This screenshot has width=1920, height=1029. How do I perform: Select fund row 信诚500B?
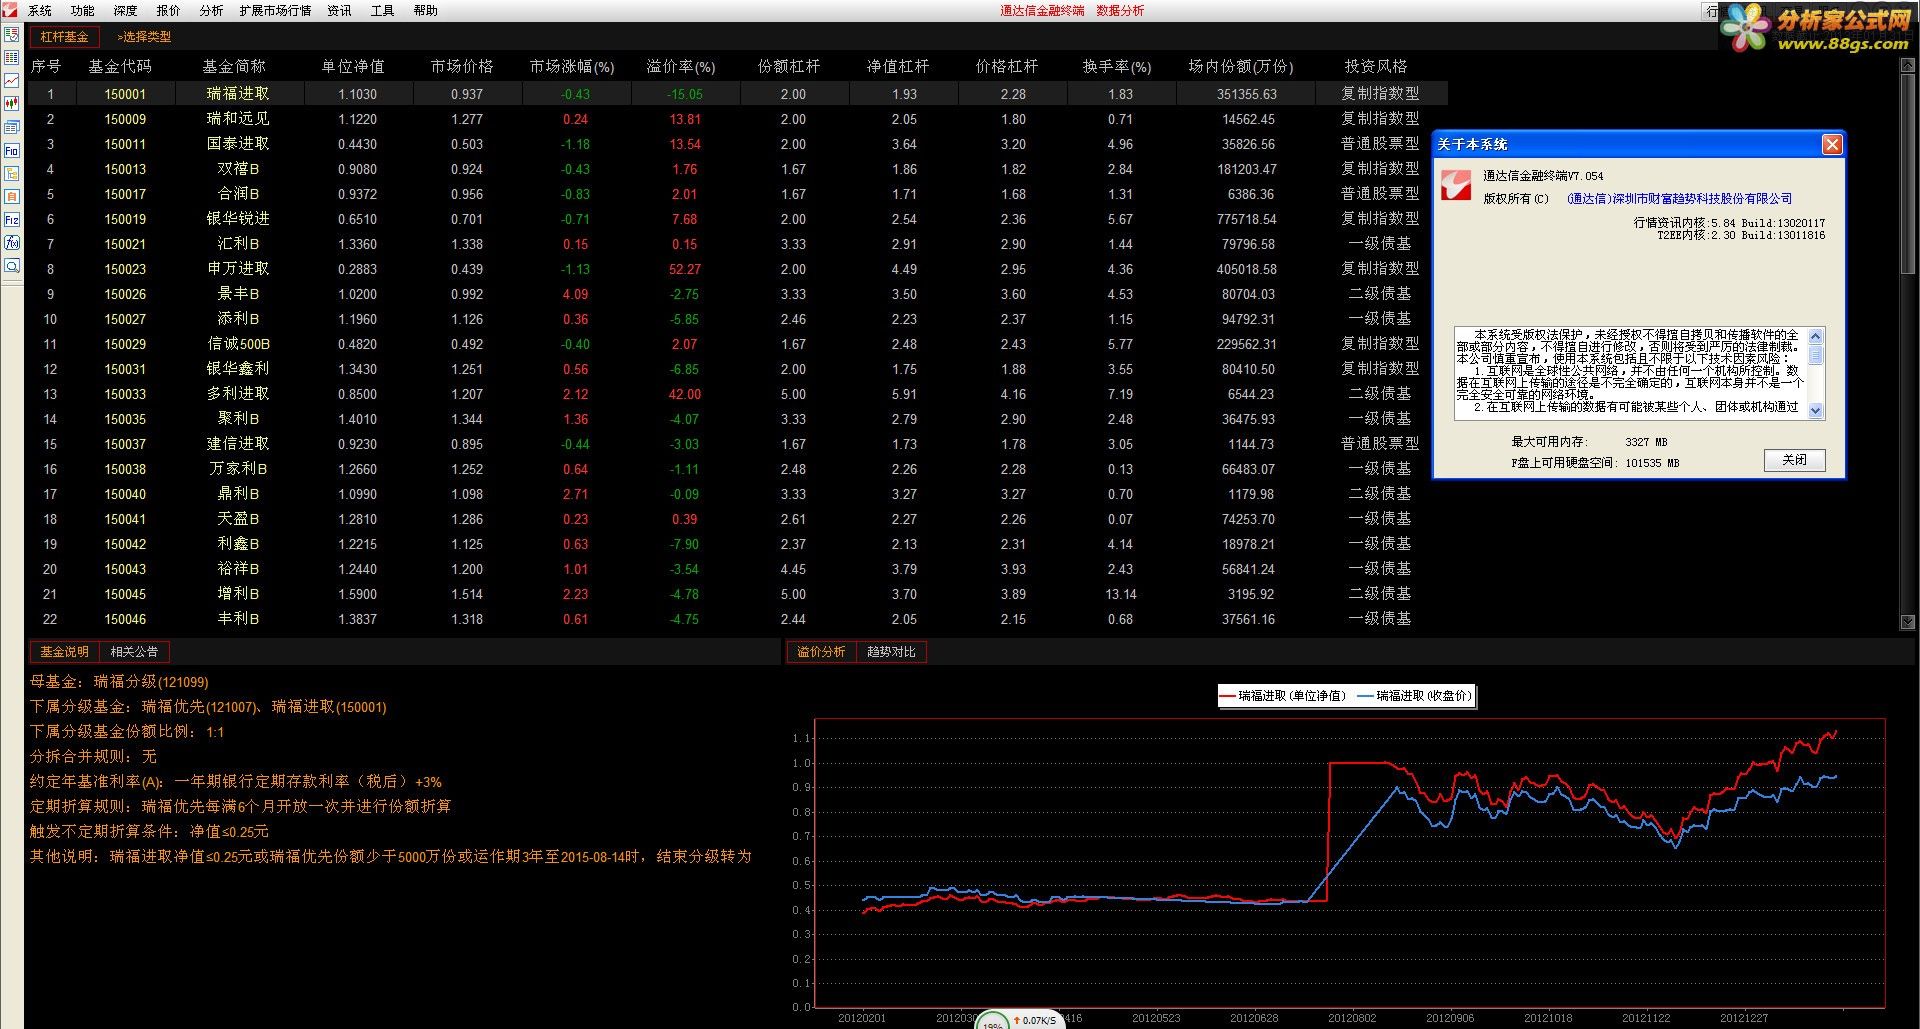tap(737, 344)
